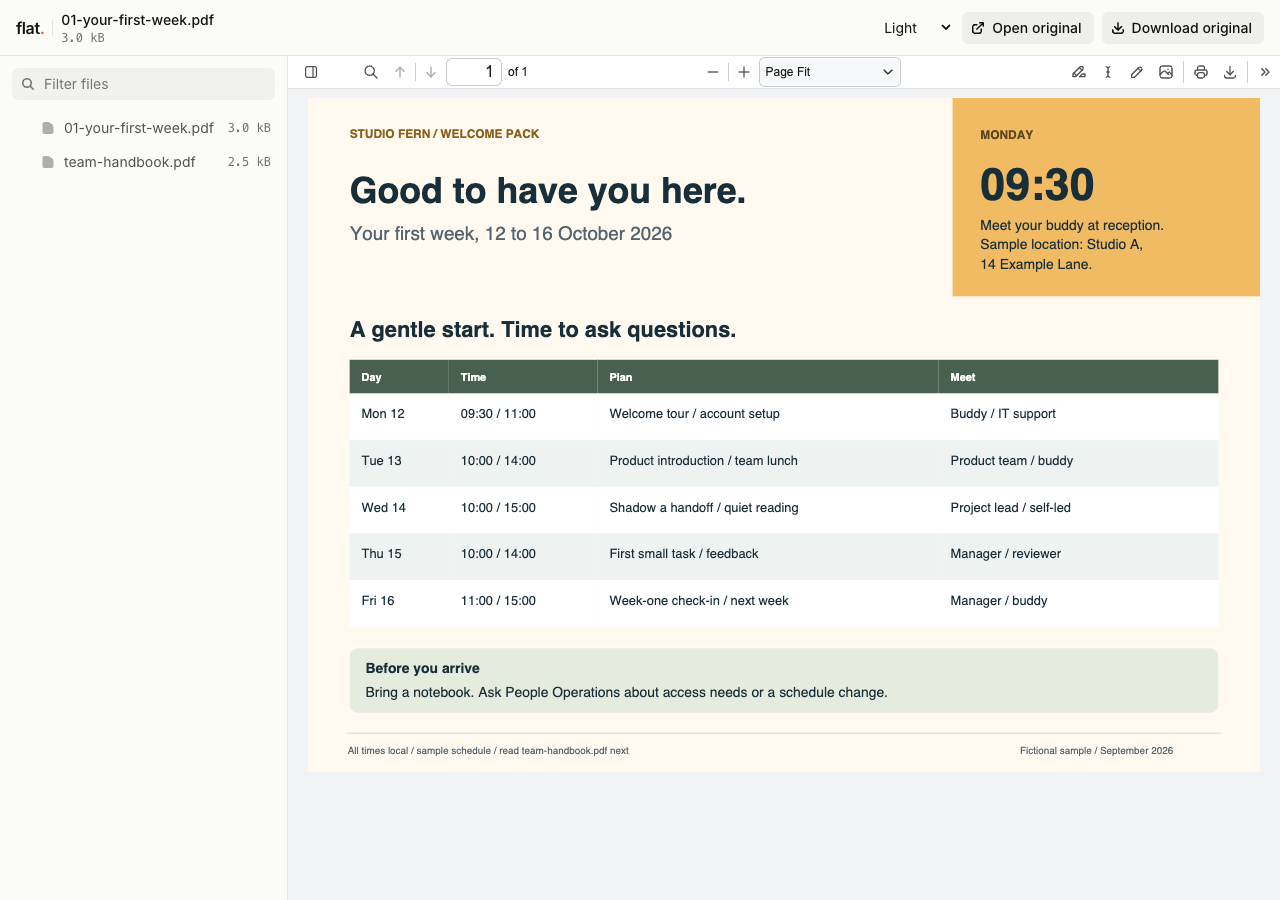This screenshot has width=1280, height=900.
Task: Print the PDF document
Action: tap(1201, 72)
